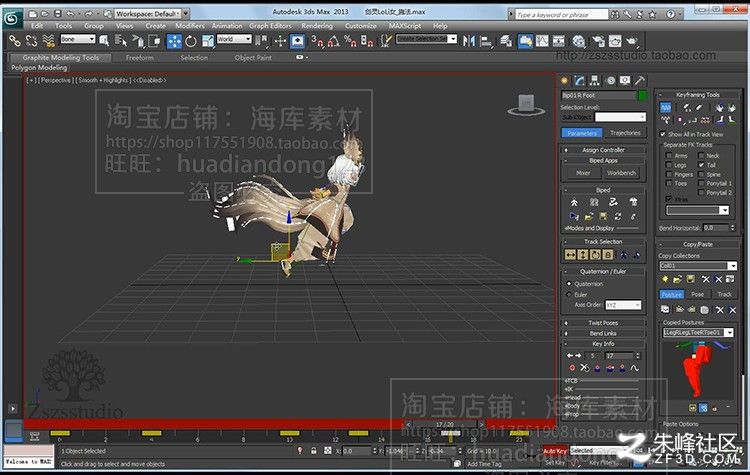Open the Axis Order XYZ dropdown
Image resolution: width=750 pixels, height=475 pixels.
623,305
